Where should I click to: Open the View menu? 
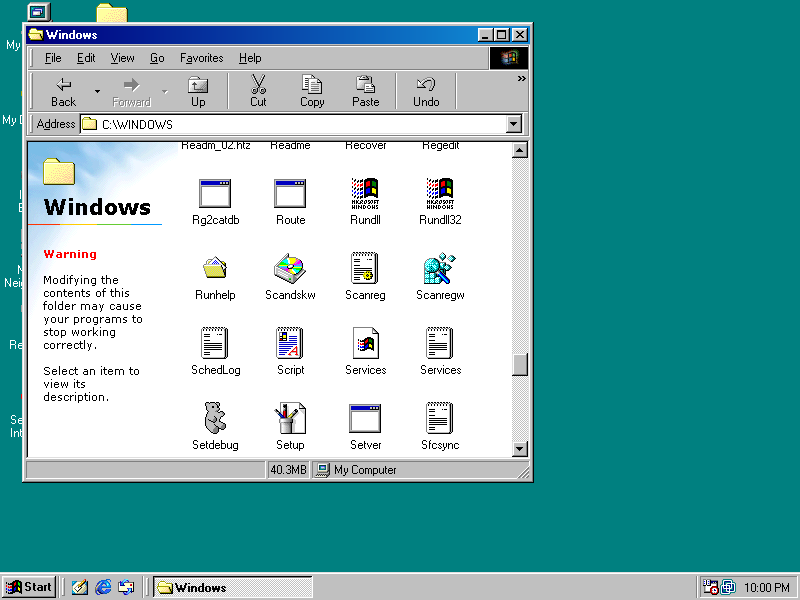122,57
